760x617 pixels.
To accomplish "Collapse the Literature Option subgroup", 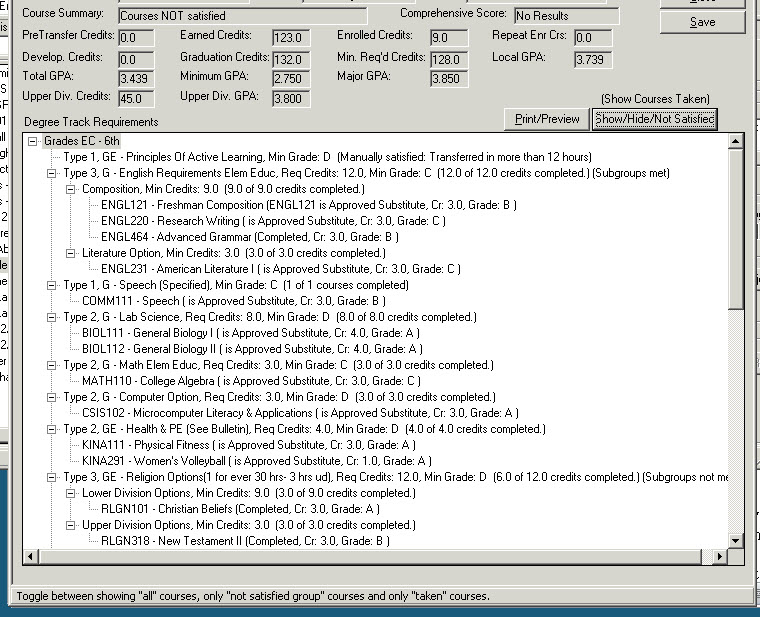I will [x=71, y=253].
